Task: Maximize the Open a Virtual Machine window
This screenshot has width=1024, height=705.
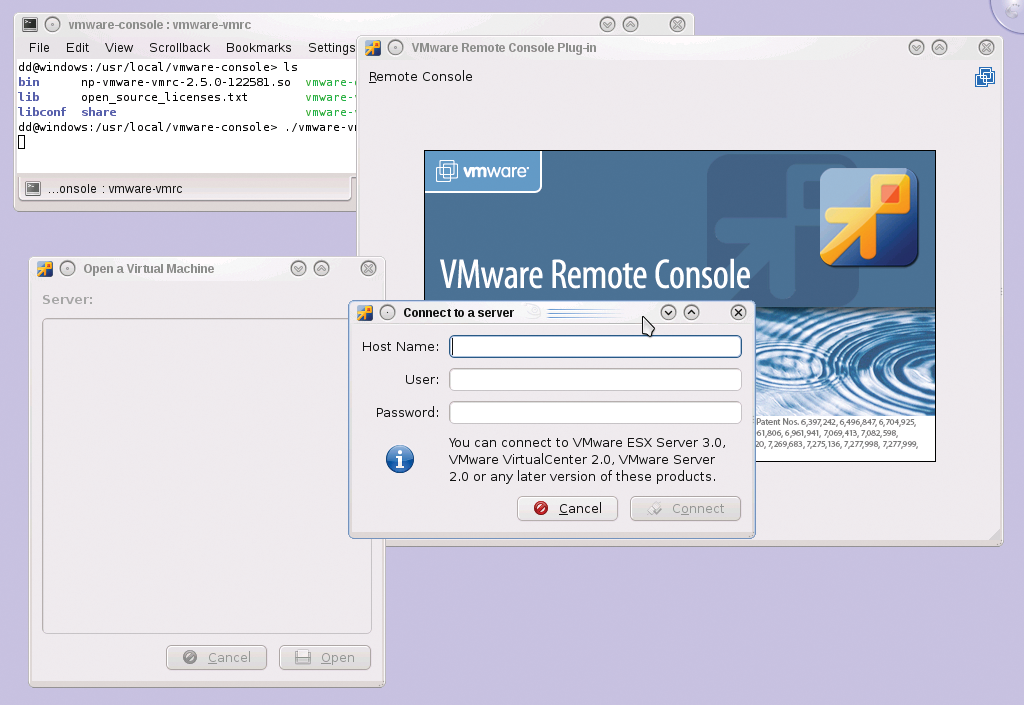Action: click(321, 268)
